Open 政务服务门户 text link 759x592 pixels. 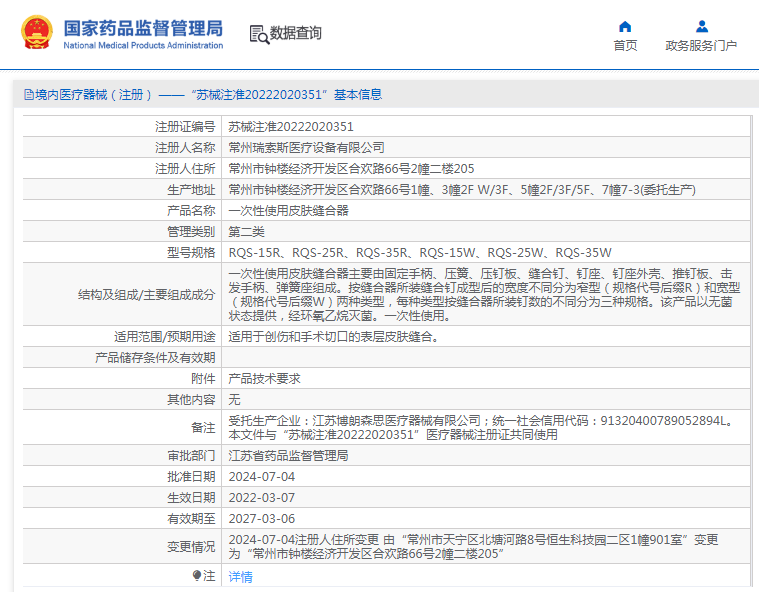pyautogui.click(x=701, y=46)
